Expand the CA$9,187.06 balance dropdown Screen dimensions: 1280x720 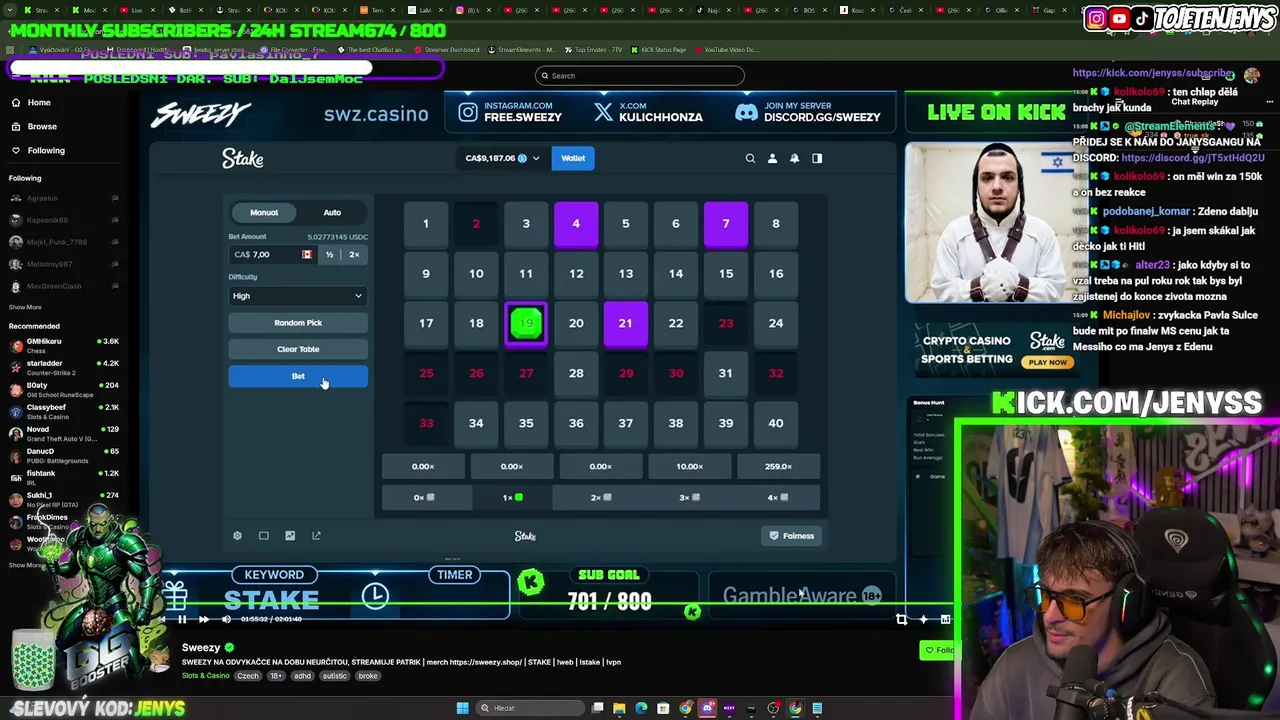502,158
